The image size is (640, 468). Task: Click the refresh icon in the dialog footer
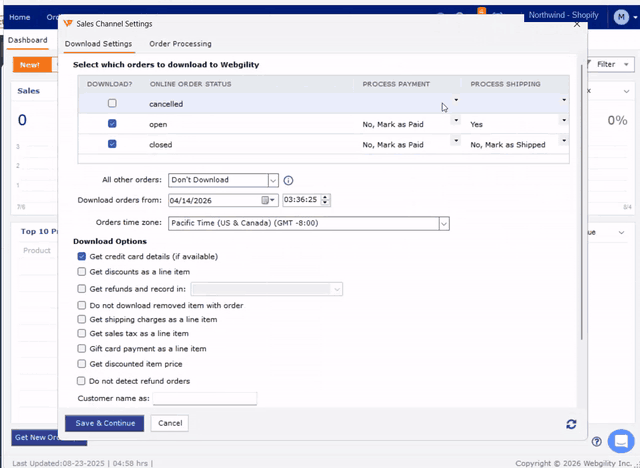(x=571, y=424)
